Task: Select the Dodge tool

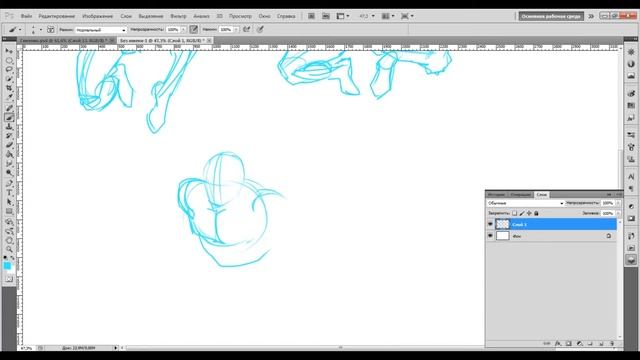Action: point(9,173)
